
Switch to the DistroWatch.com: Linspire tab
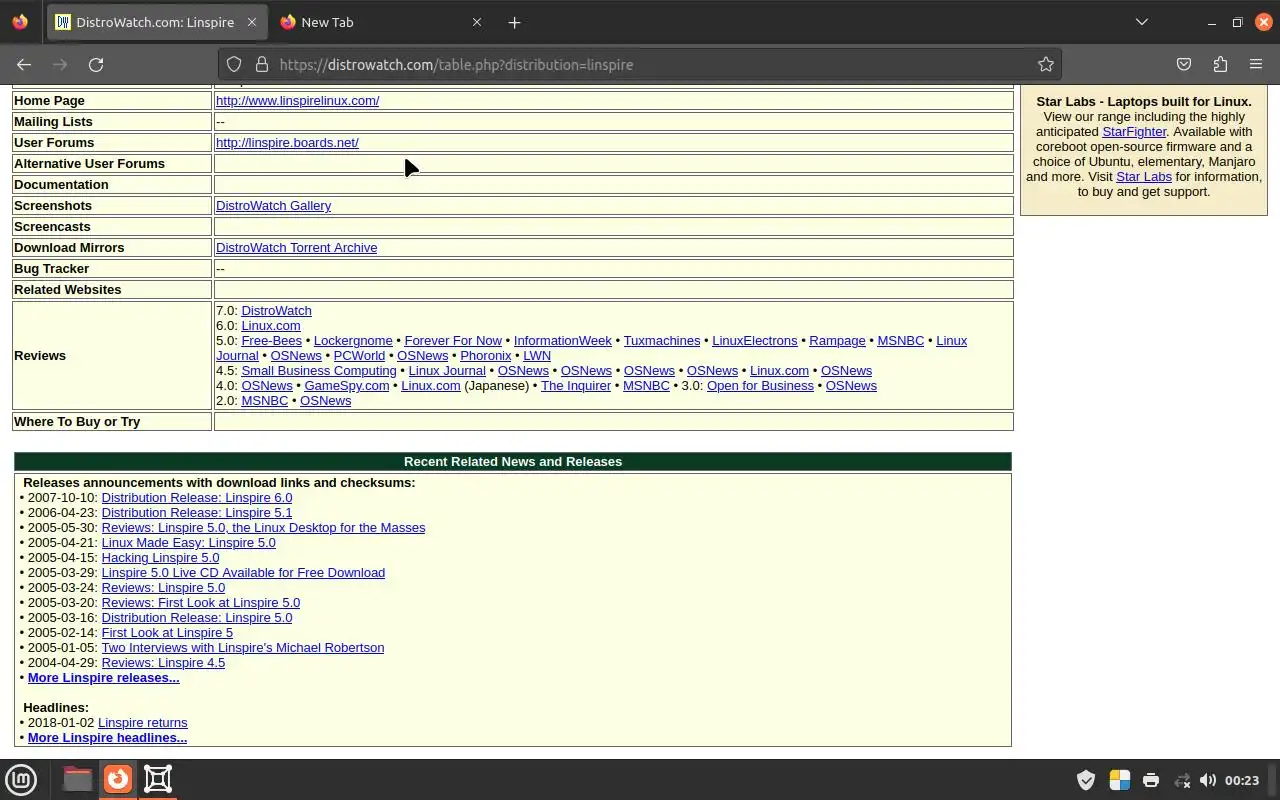point(157,22)
